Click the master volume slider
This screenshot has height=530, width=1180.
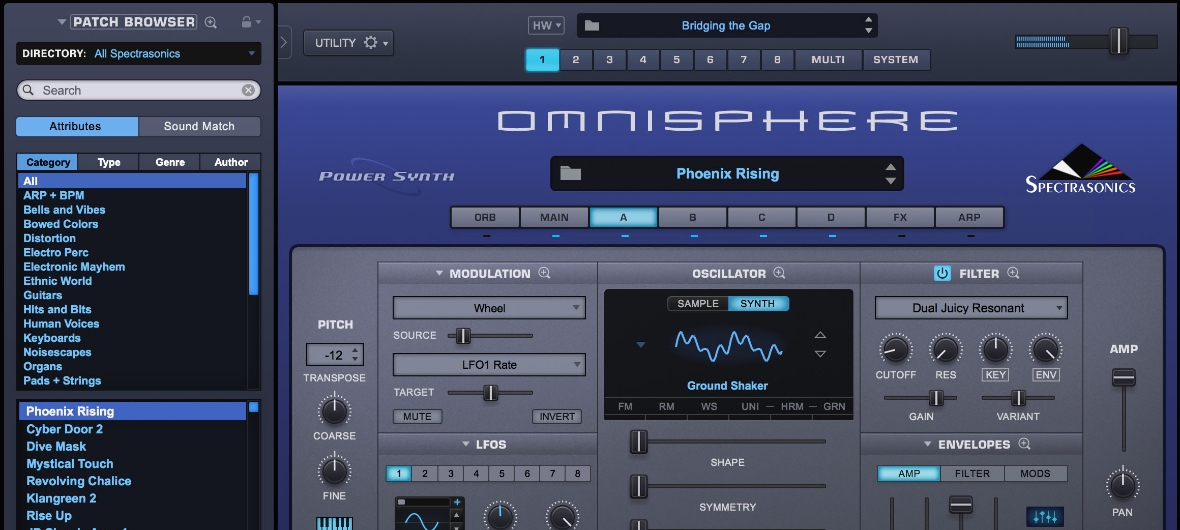1119,41
